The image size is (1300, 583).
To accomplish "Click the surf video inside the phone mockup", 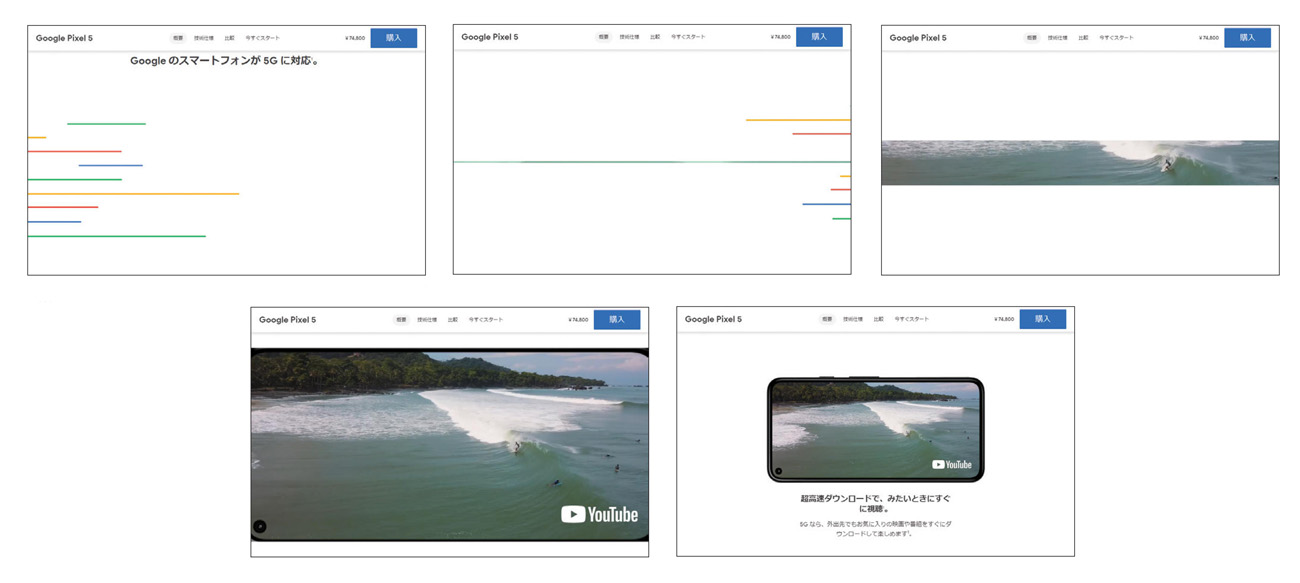I will pyautogui.click(x=876, y=430).
